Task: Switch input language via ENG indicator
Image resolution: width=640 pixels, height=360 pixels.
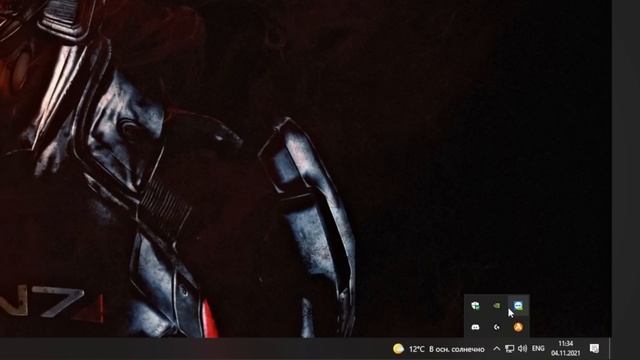Action: pos(538,349)
